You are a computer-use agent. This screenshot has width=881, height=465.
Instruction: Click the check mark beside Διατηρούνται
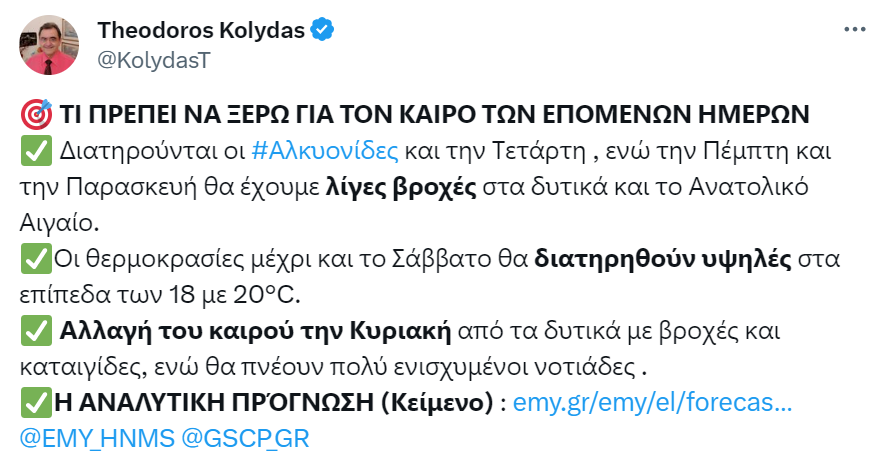pos(31,152)
